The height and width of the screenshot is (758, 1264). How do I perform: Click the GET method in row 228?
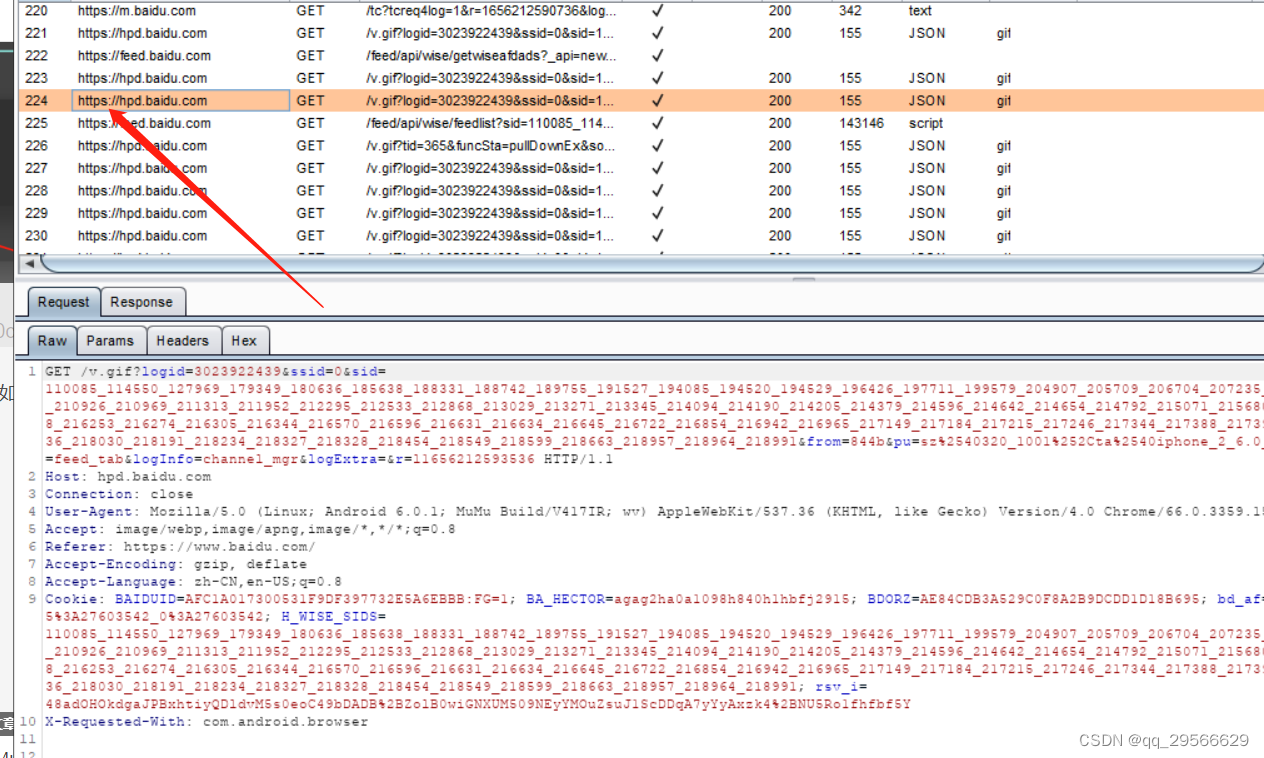[310, 190]
